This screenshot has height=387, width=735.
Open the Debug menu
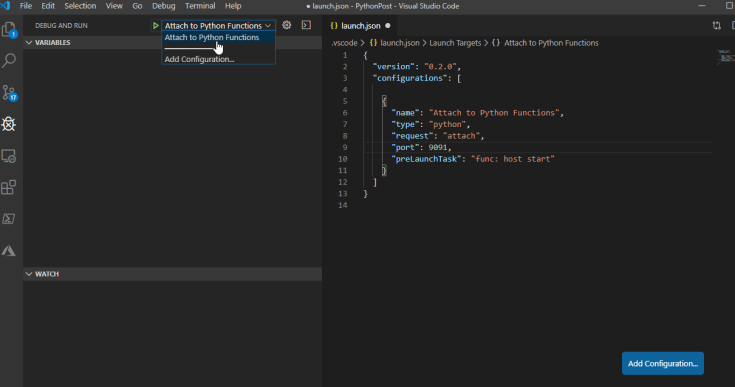(x=164, y=6)
